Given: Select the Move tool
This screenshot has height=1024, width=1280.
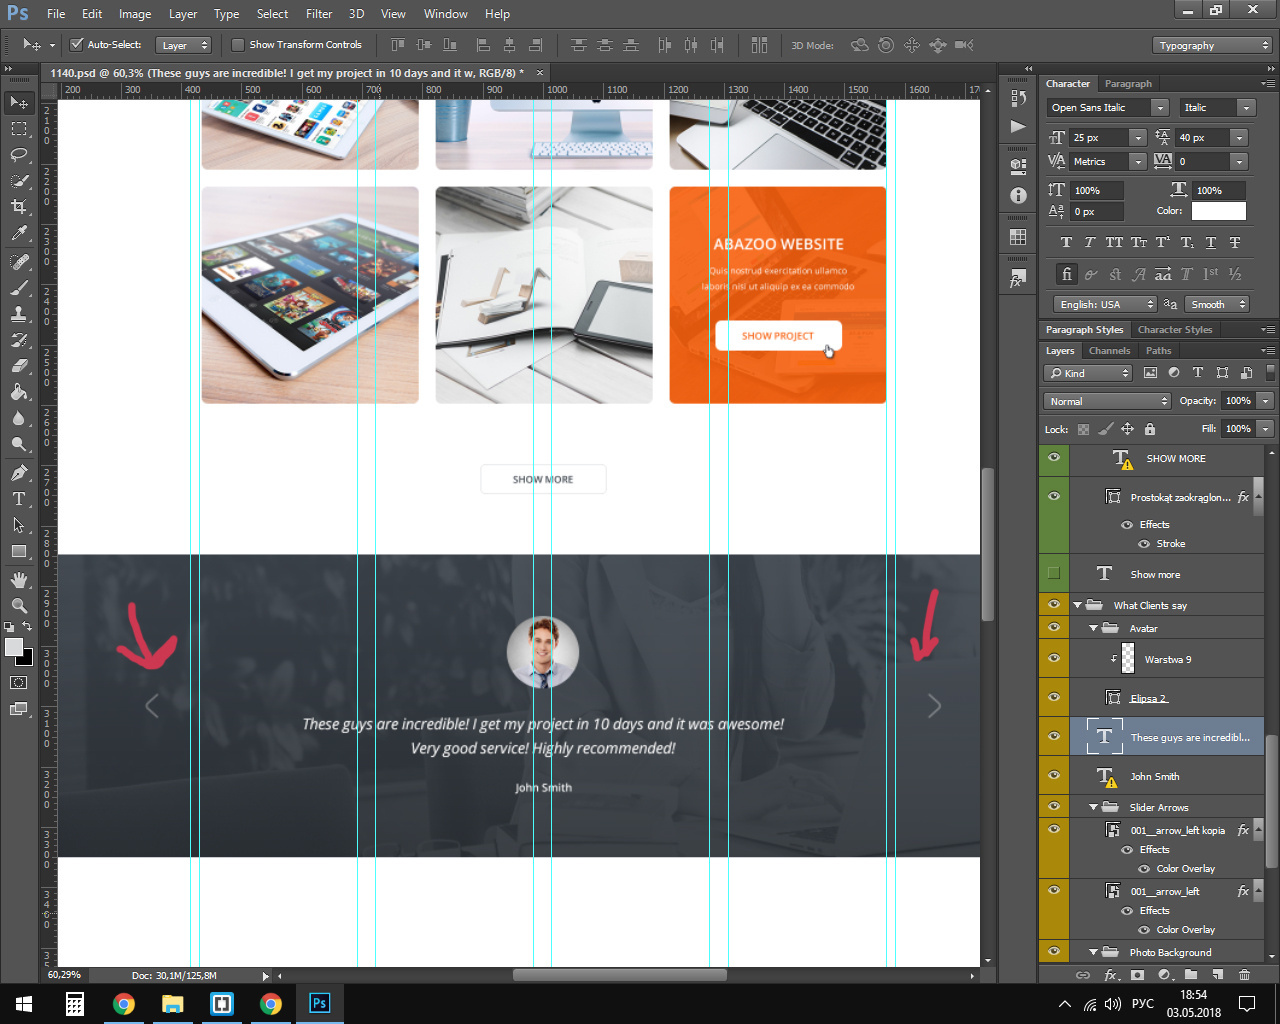Looking at the screenshot, I should (x=19, y=103).
